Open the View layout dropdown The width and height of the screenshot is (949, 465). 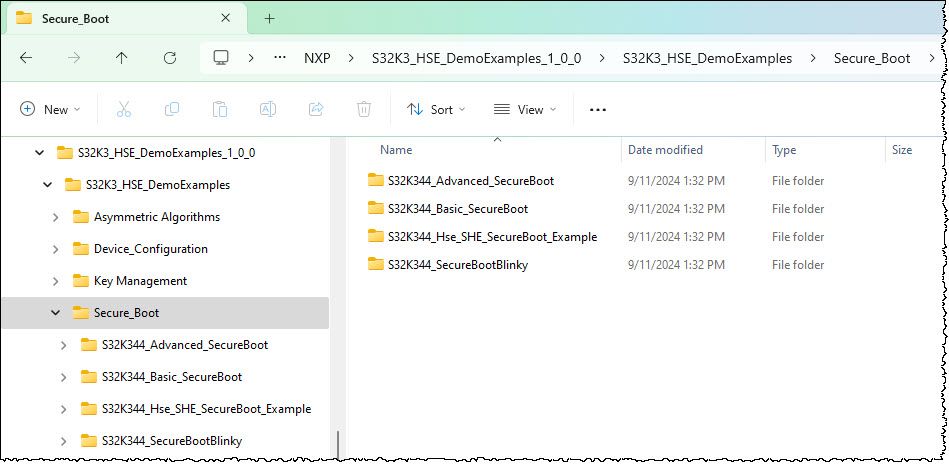coord(525,109)
